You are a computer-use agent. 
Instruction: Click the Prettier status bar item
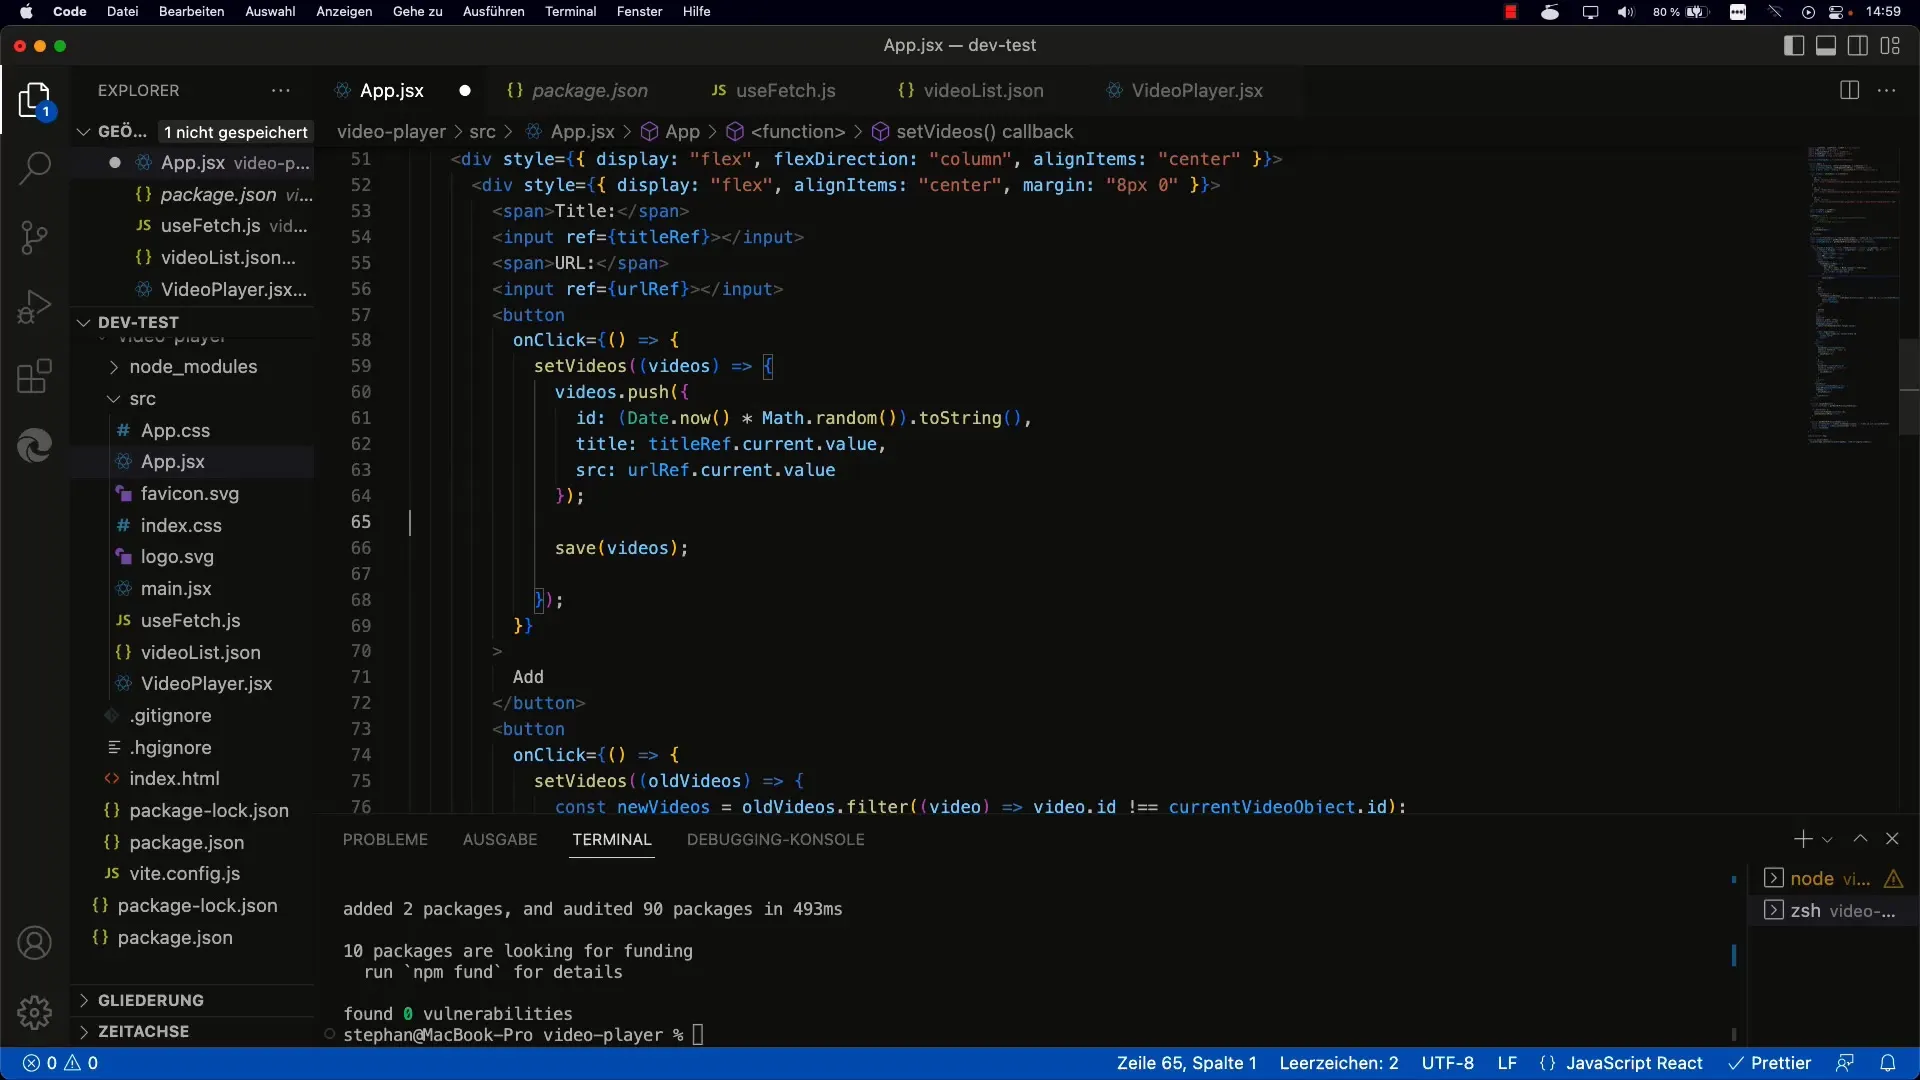point(1770,1063)
